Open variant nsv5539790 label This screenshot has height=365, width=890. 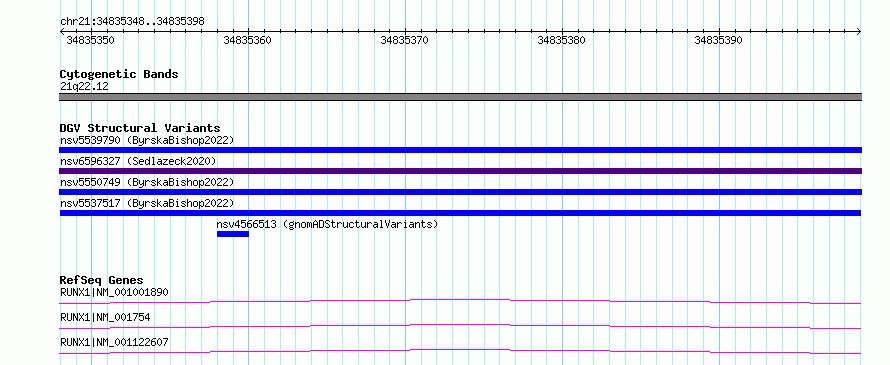pos(147,140)
